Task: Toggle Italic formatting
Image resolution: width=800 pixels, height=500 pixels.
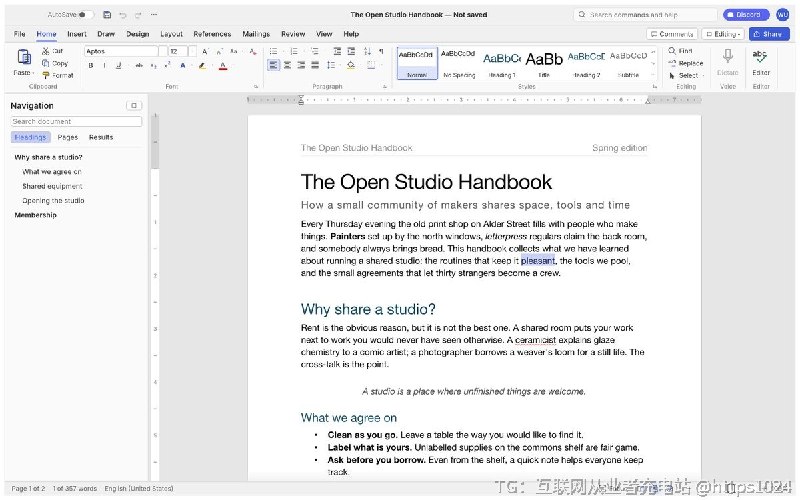Action: 105,66
